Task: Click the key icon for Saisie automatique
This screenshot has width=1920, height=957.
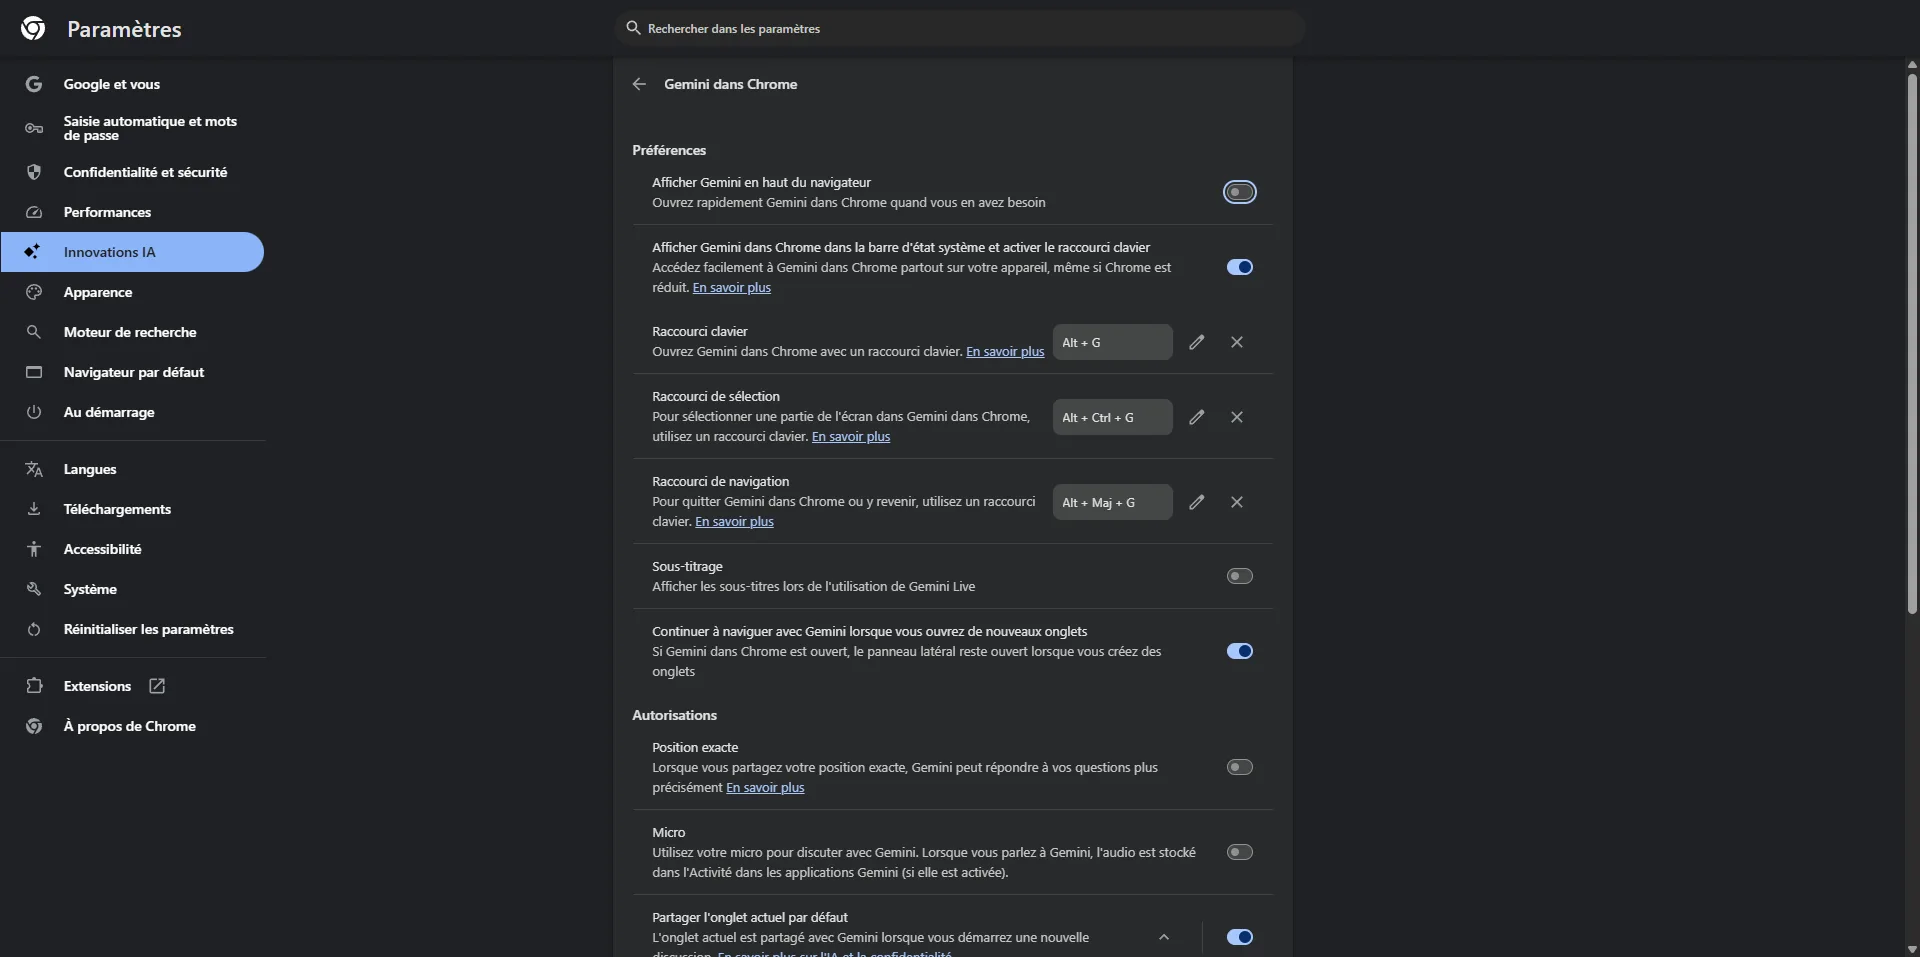Action: [x=34, y=128]
